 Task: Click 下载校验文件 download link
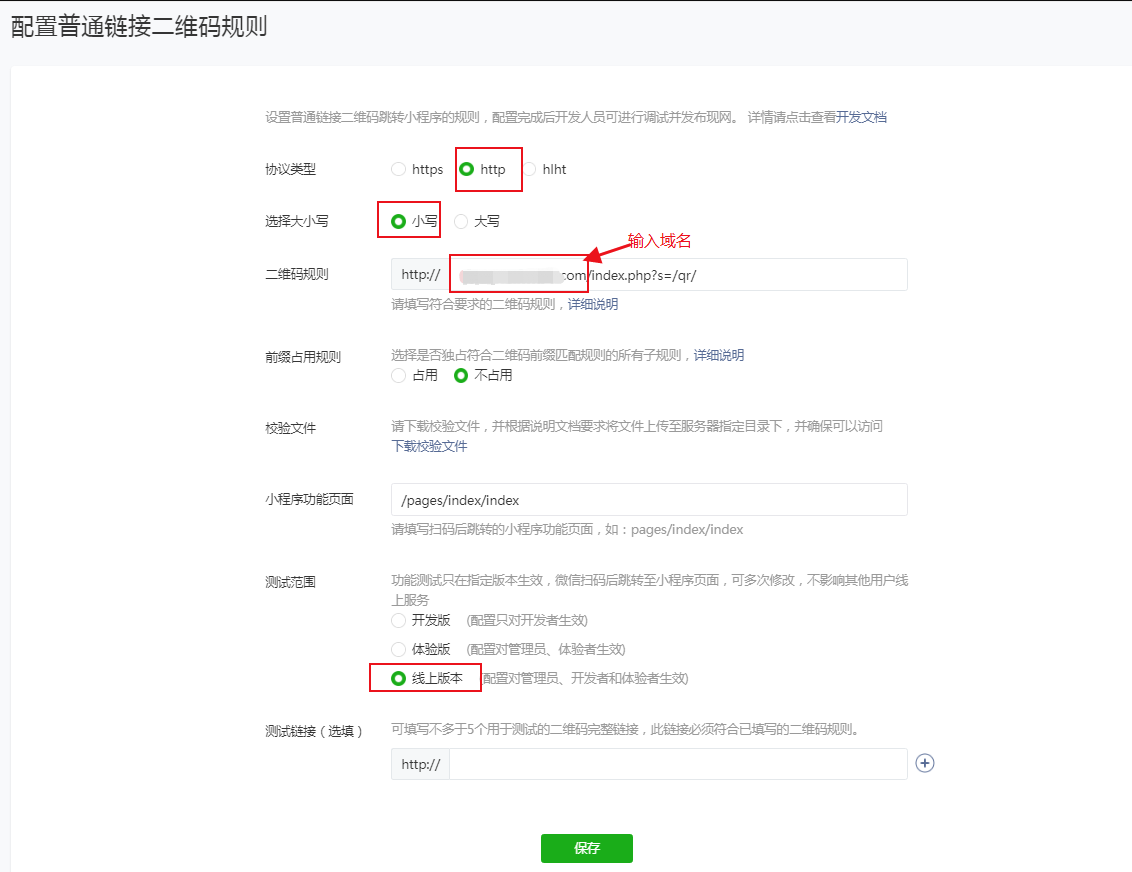tap(430, 446)
